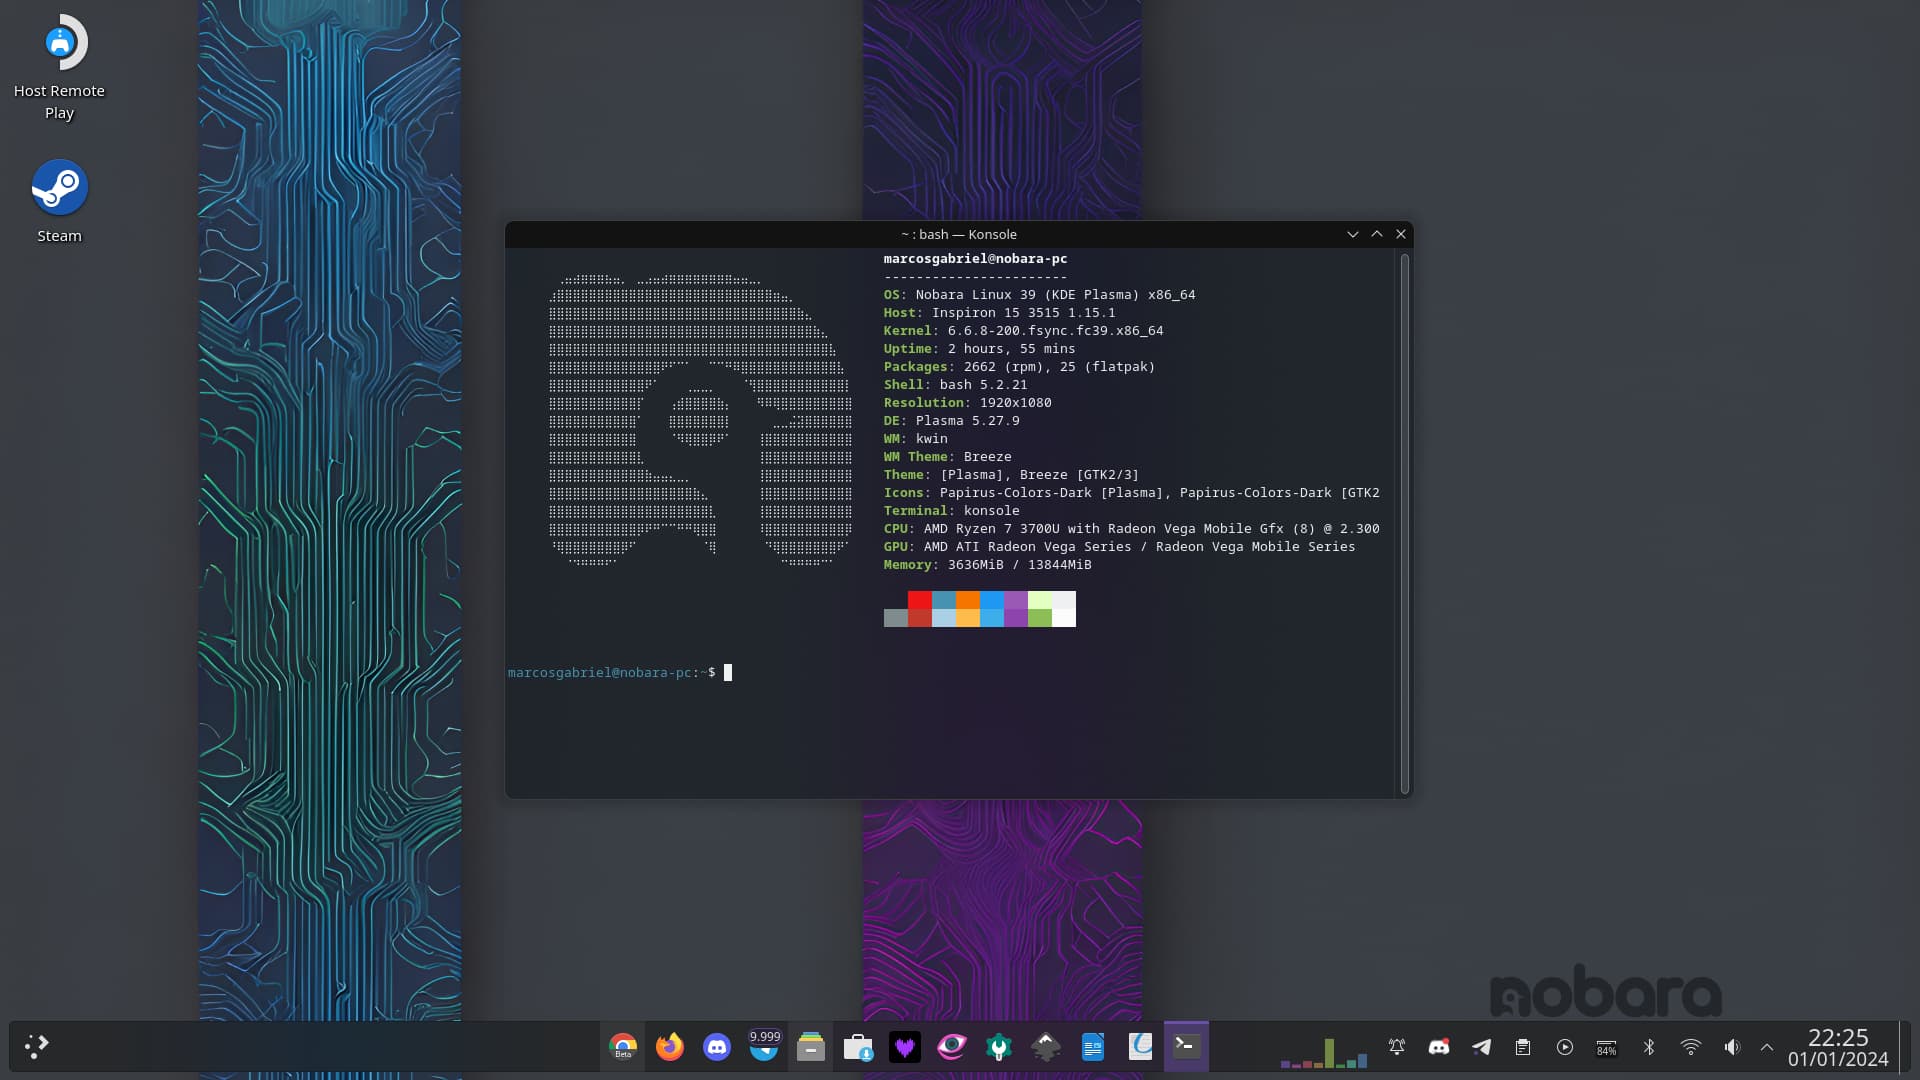Open notifications bell in system tray

1397,1047
